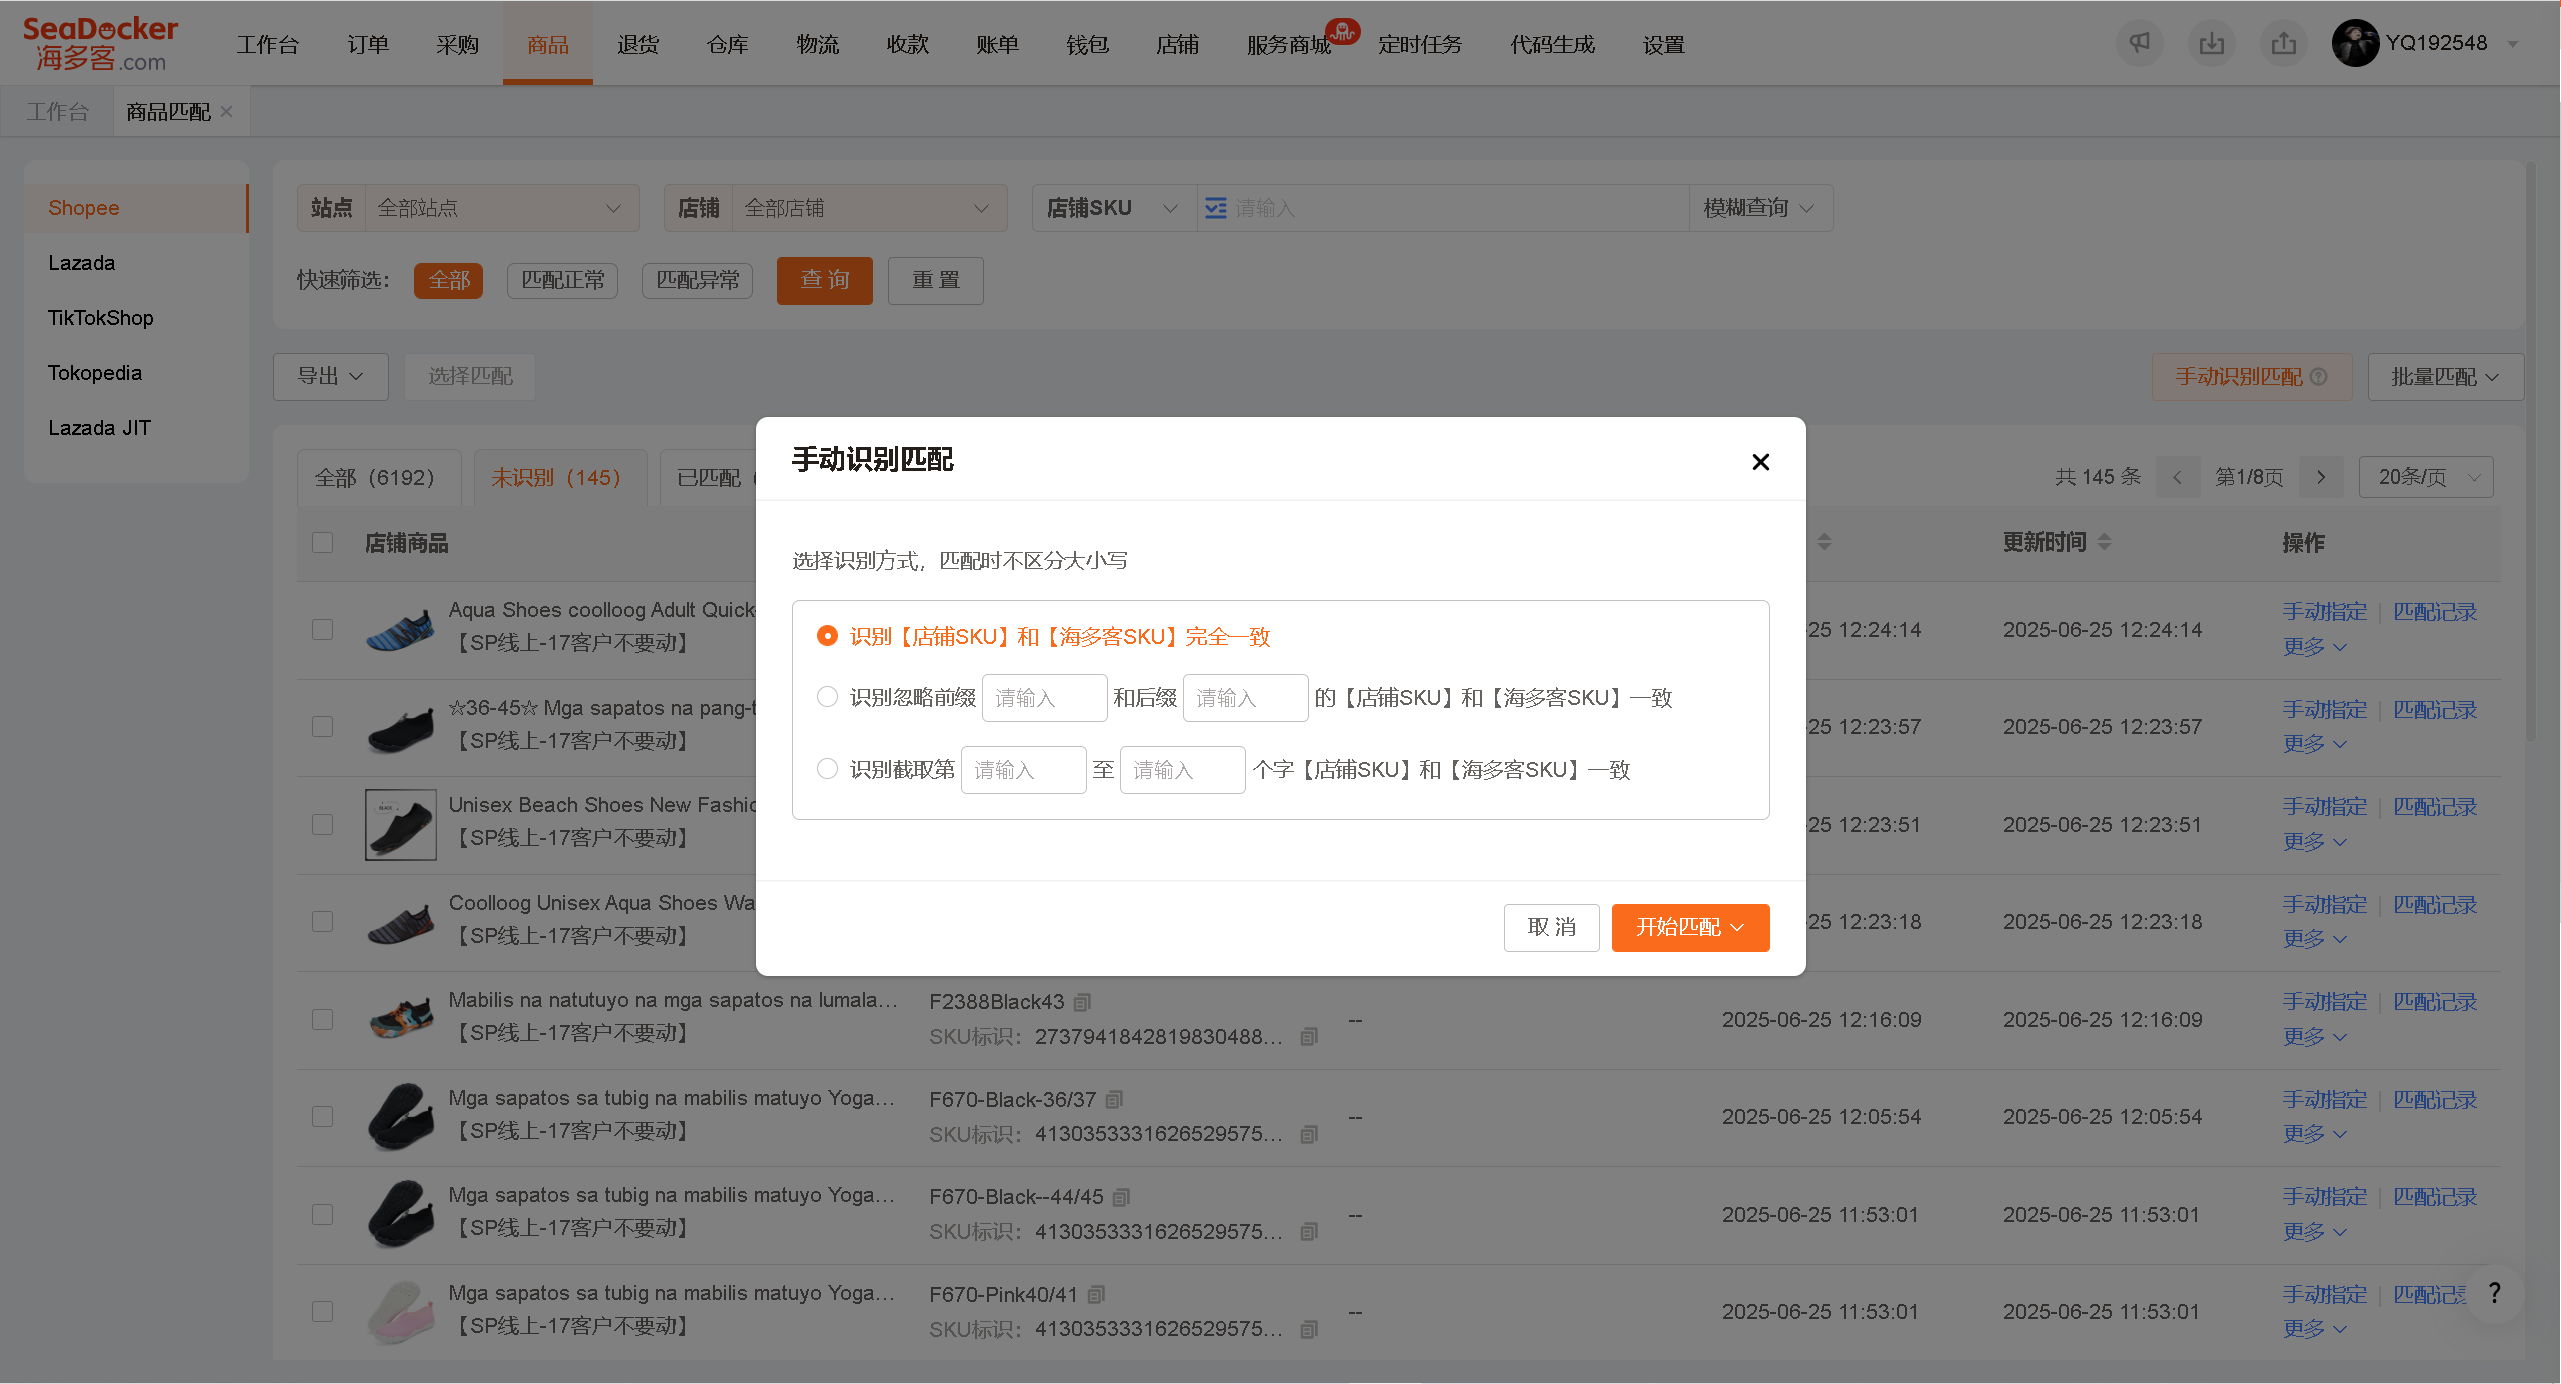Screen dimensions: 2561x1384
Task: Click the batch input icon in SKU search
Action: [x=1215, y=208]
